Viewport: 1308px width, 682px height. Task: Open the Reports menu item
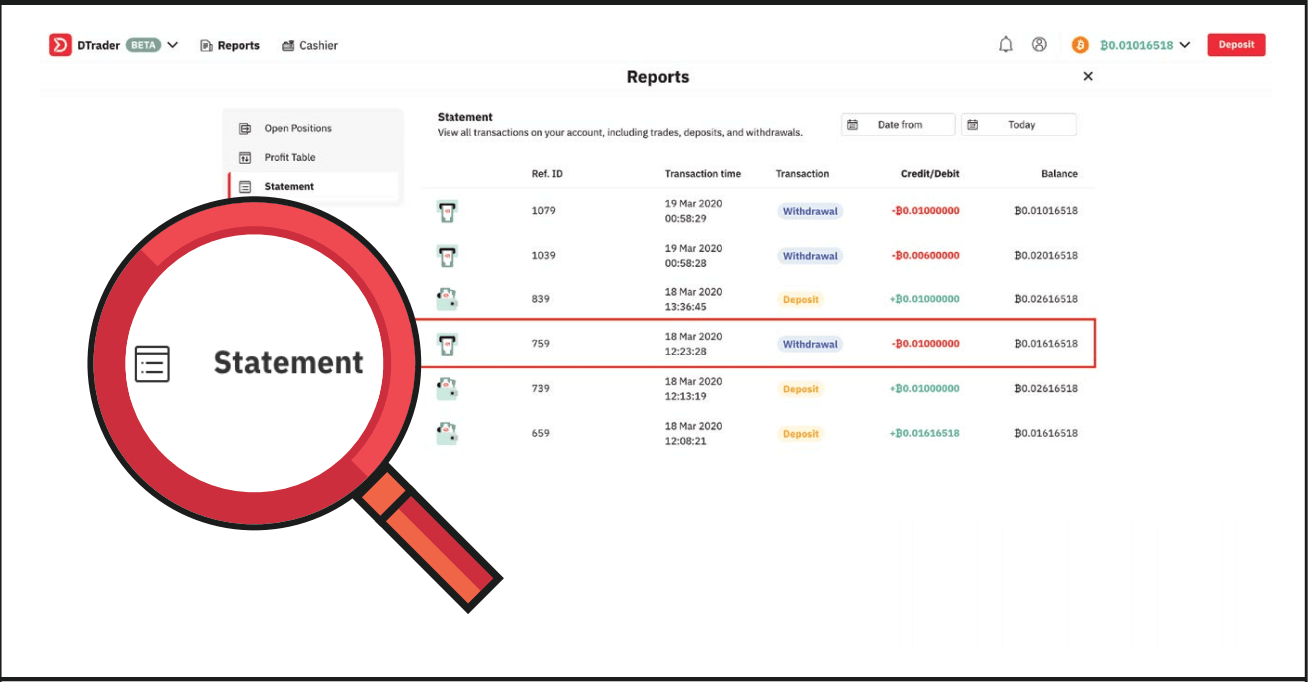point(230,45)
